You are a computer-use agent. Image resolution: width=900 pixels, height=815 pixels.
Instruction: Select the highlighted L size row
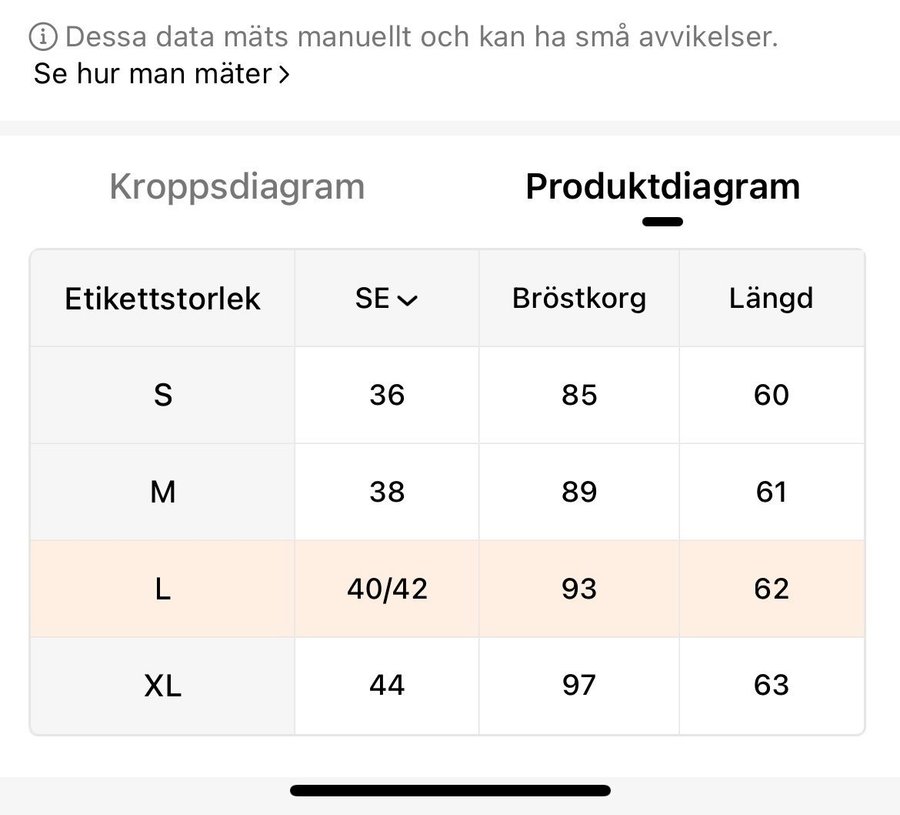pos(163,589)
